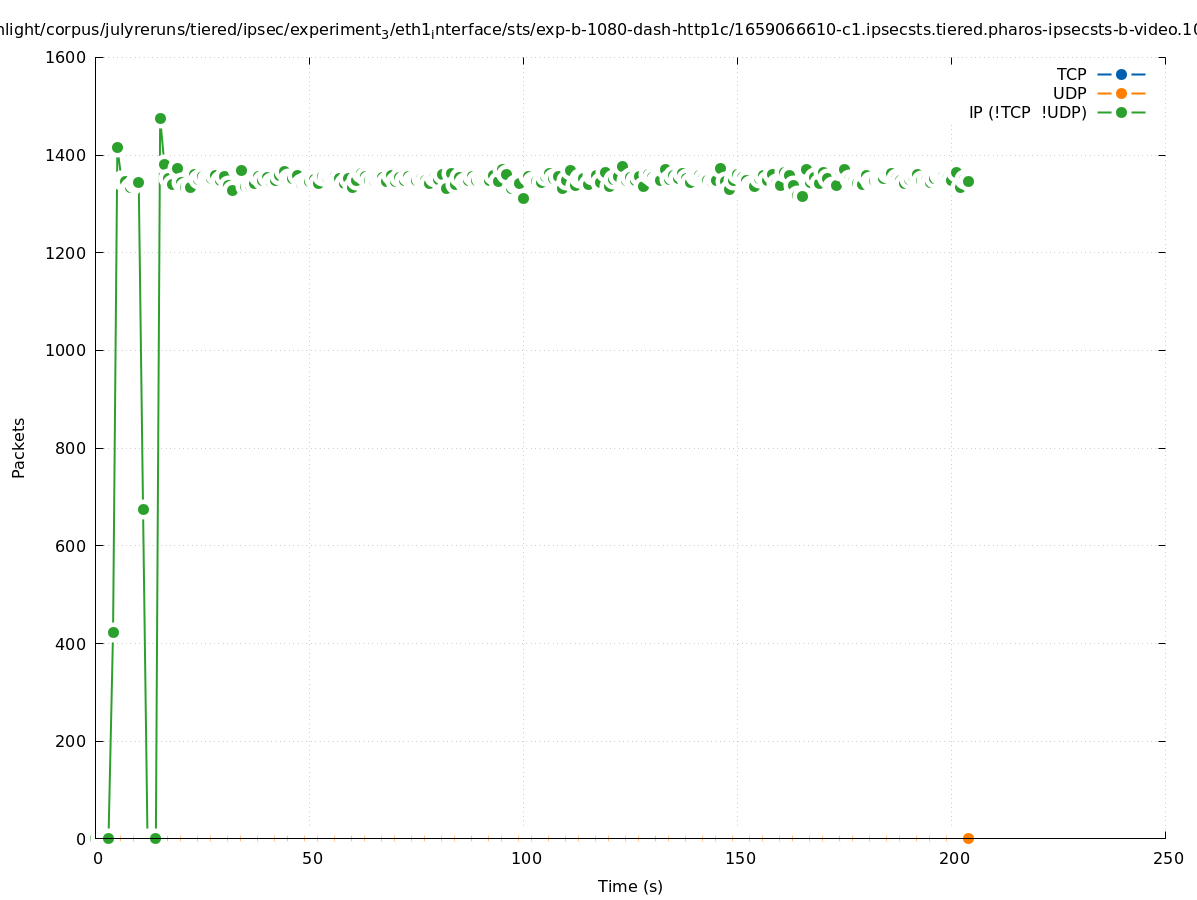Image resolution: width=1197 pixels, height=900 pixels.
Task: Click the first green point at zero packets
Action: coord(108,838)
